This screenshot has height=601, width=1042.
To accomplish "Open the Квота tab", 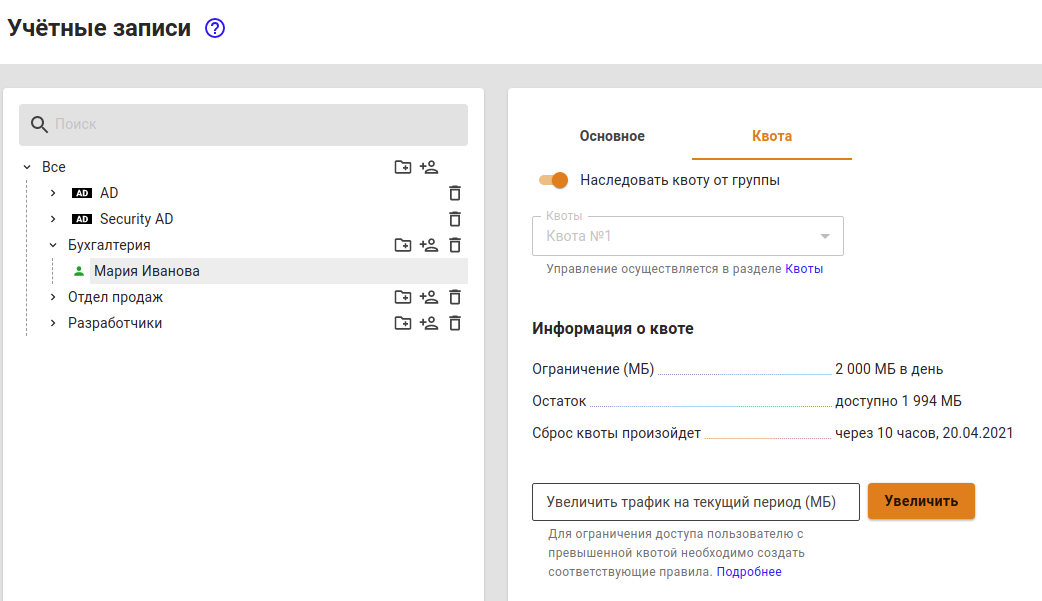I will point(771,136).
